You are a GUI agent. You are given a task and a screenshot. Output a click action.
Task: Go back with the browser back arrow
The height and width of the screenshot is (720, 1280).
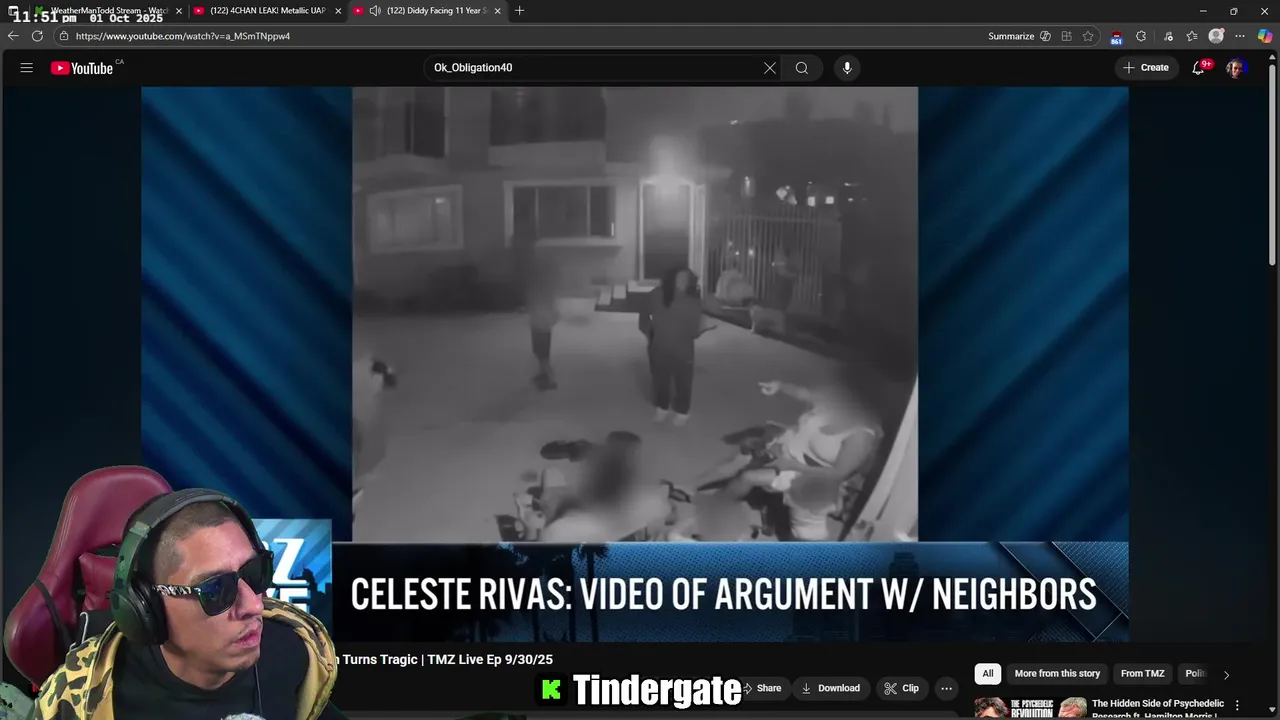[x=13, y=36]
